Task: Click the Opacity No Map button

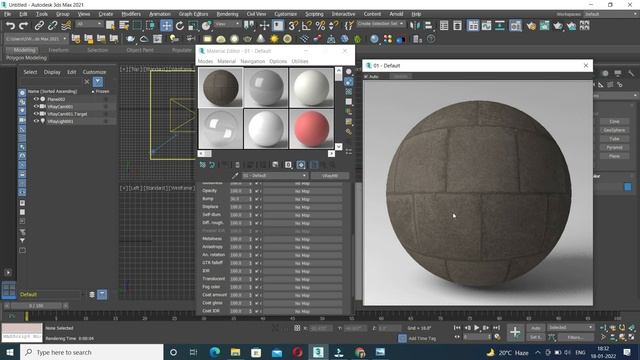Action: (302, 191)
